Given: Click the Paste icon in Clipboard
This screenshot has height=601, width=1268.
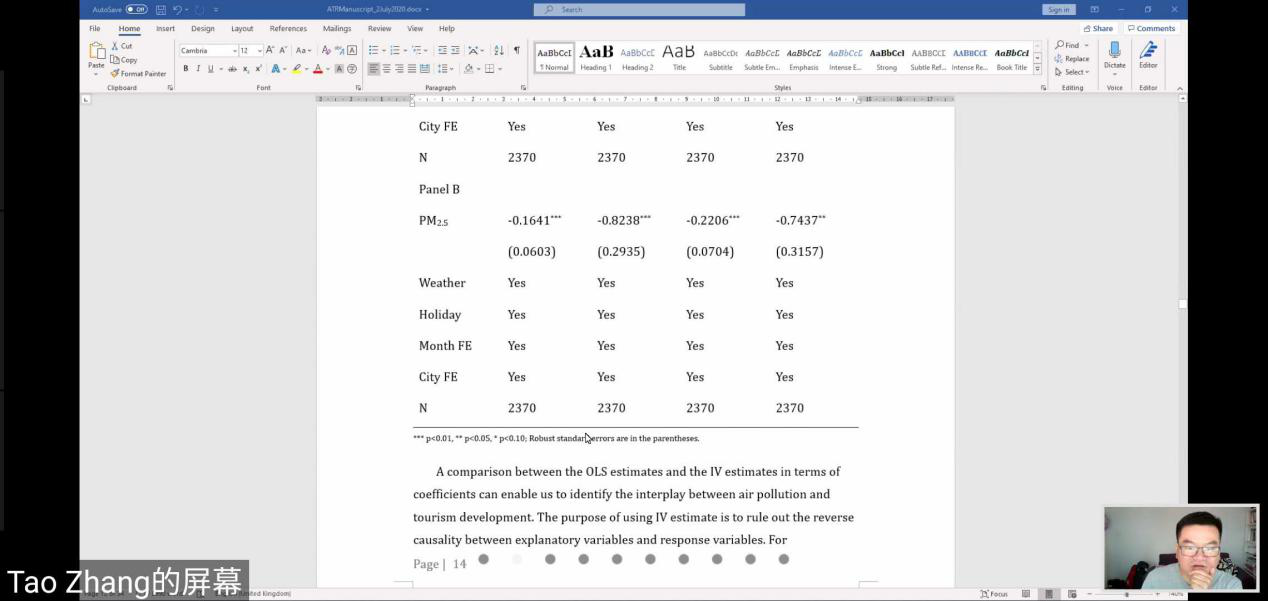Looking at the screenshot, I should 96,56.
